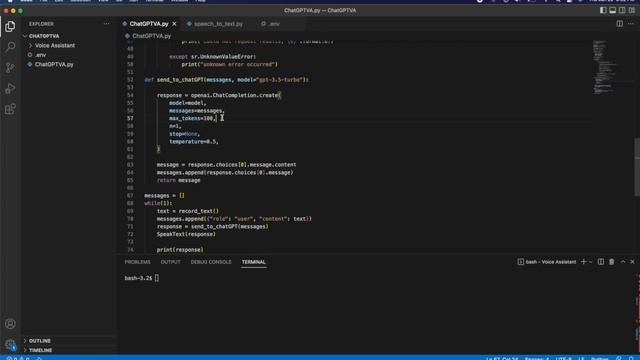Open the Accounts menu icon
640x360 pixels.
pyautogui.click(x=10, y=324)
